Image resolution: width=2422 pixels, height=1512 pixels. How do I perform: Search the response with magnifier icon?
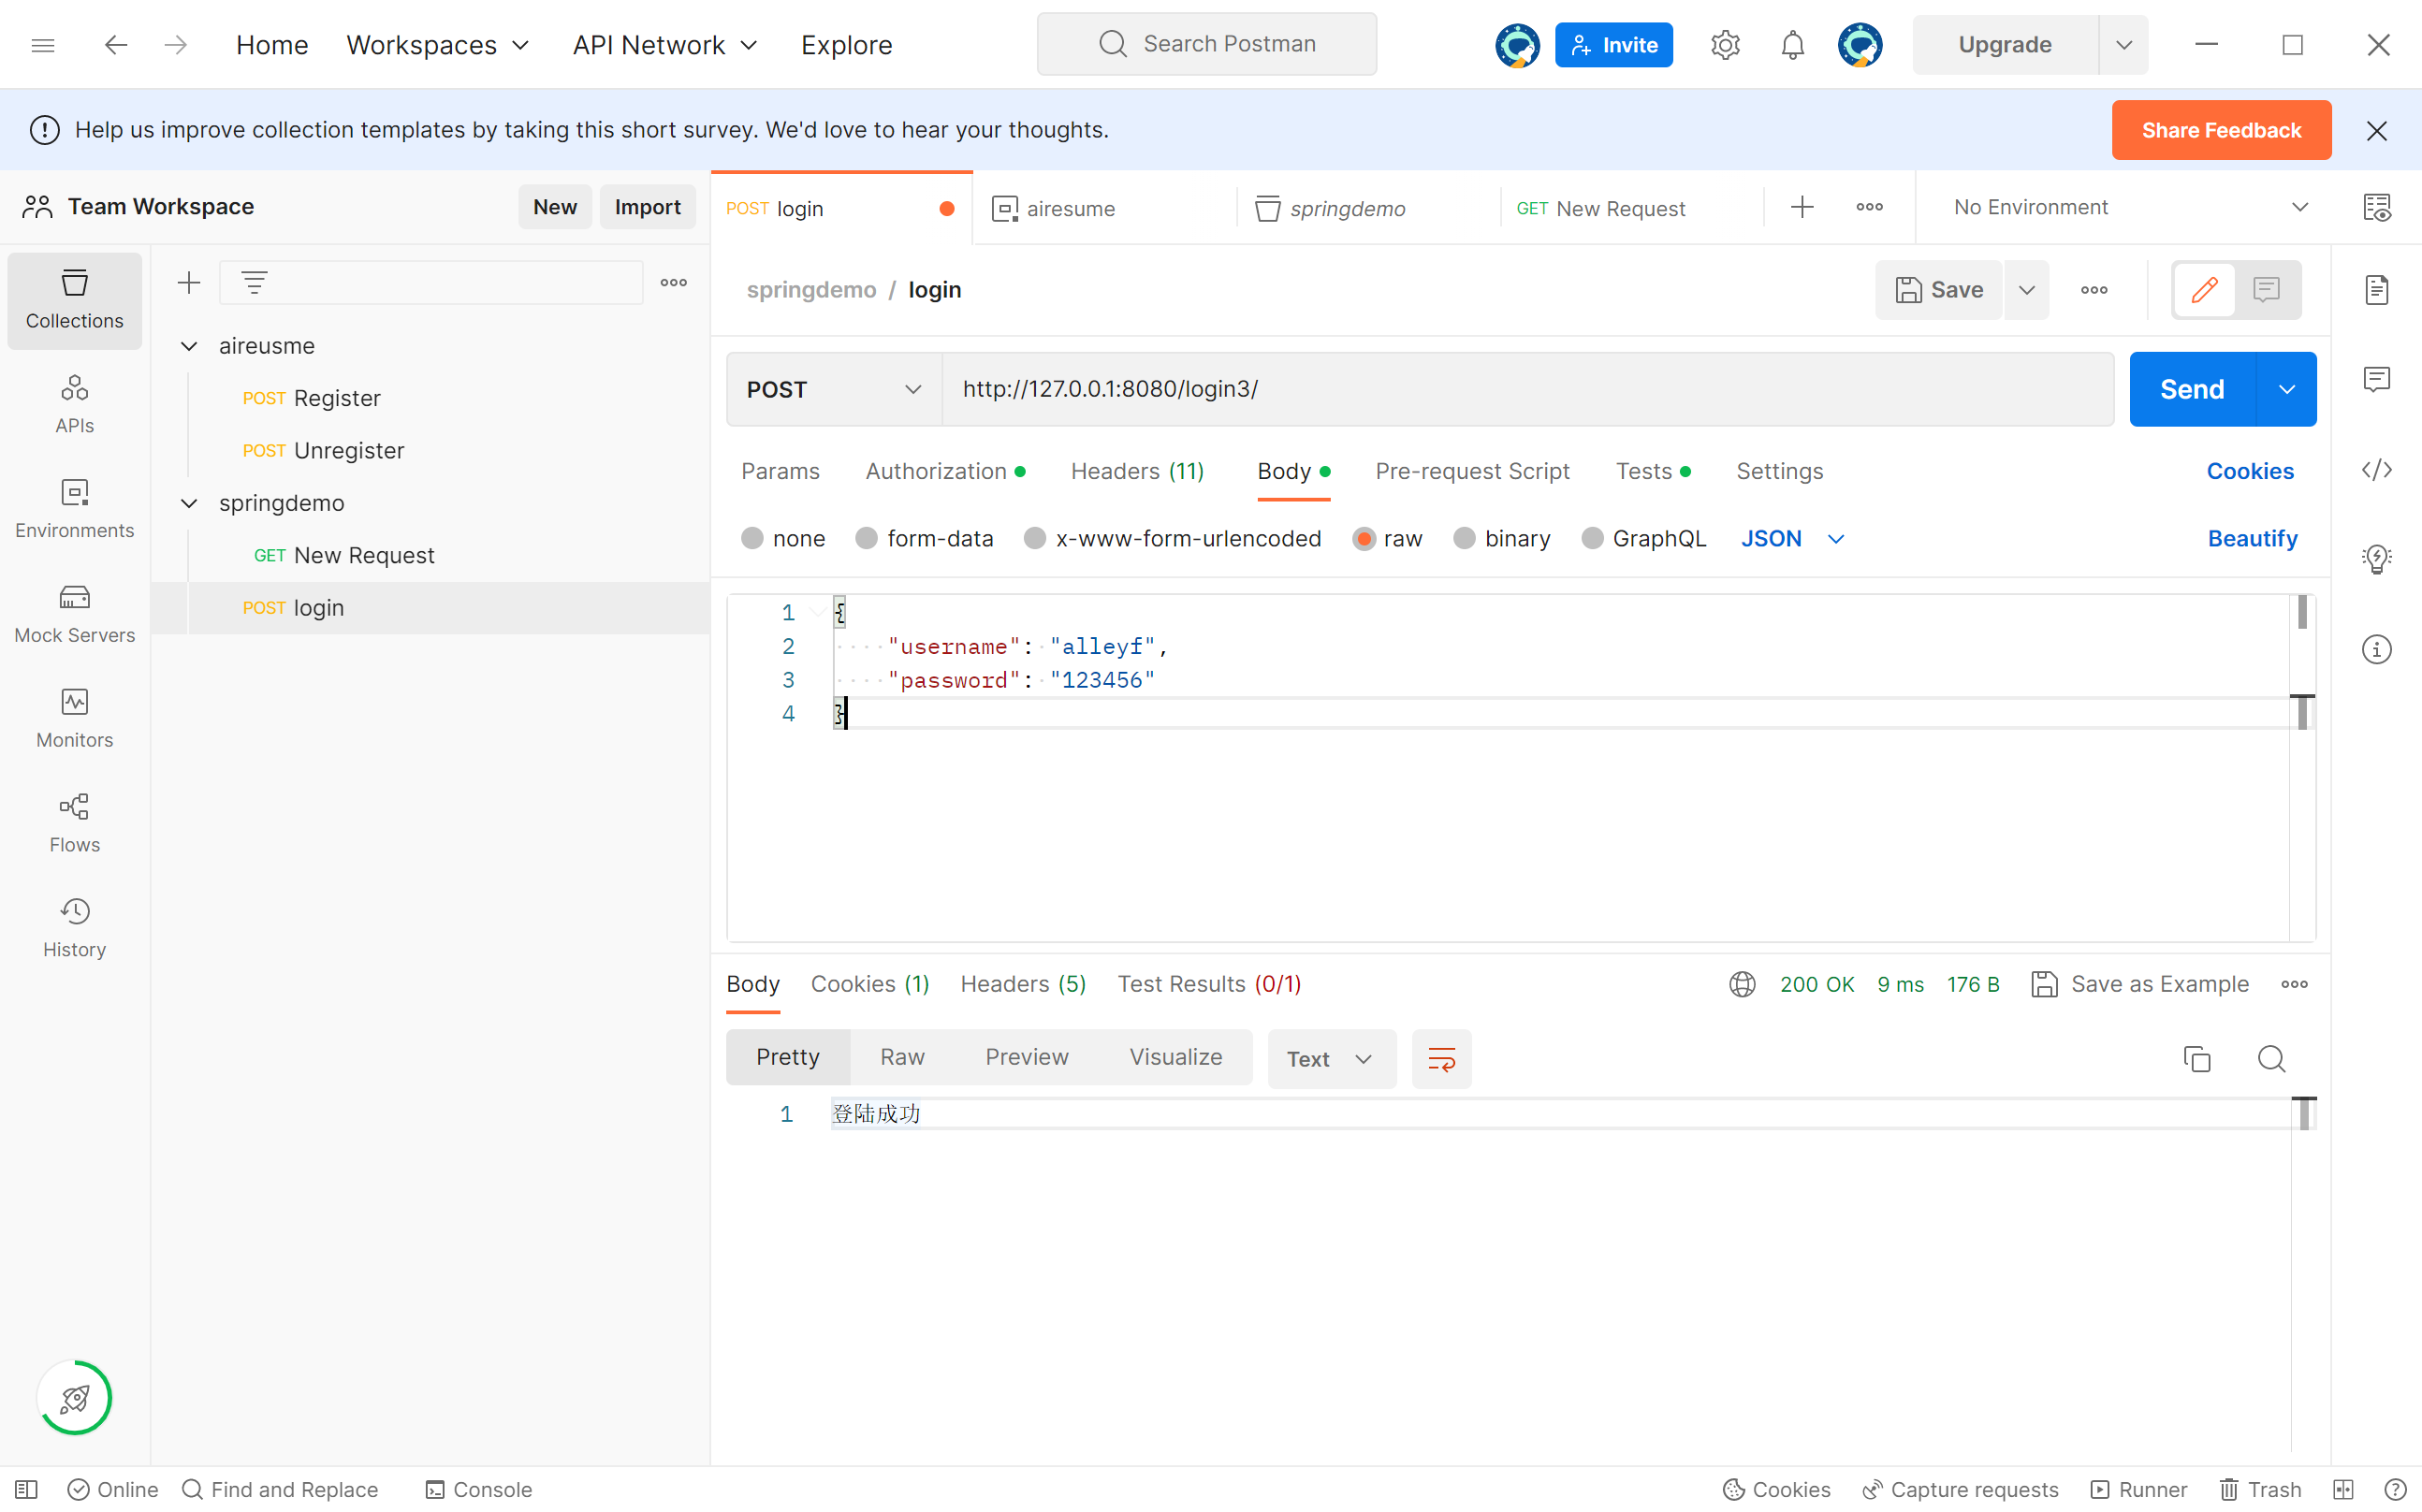coord(2271,1058)
